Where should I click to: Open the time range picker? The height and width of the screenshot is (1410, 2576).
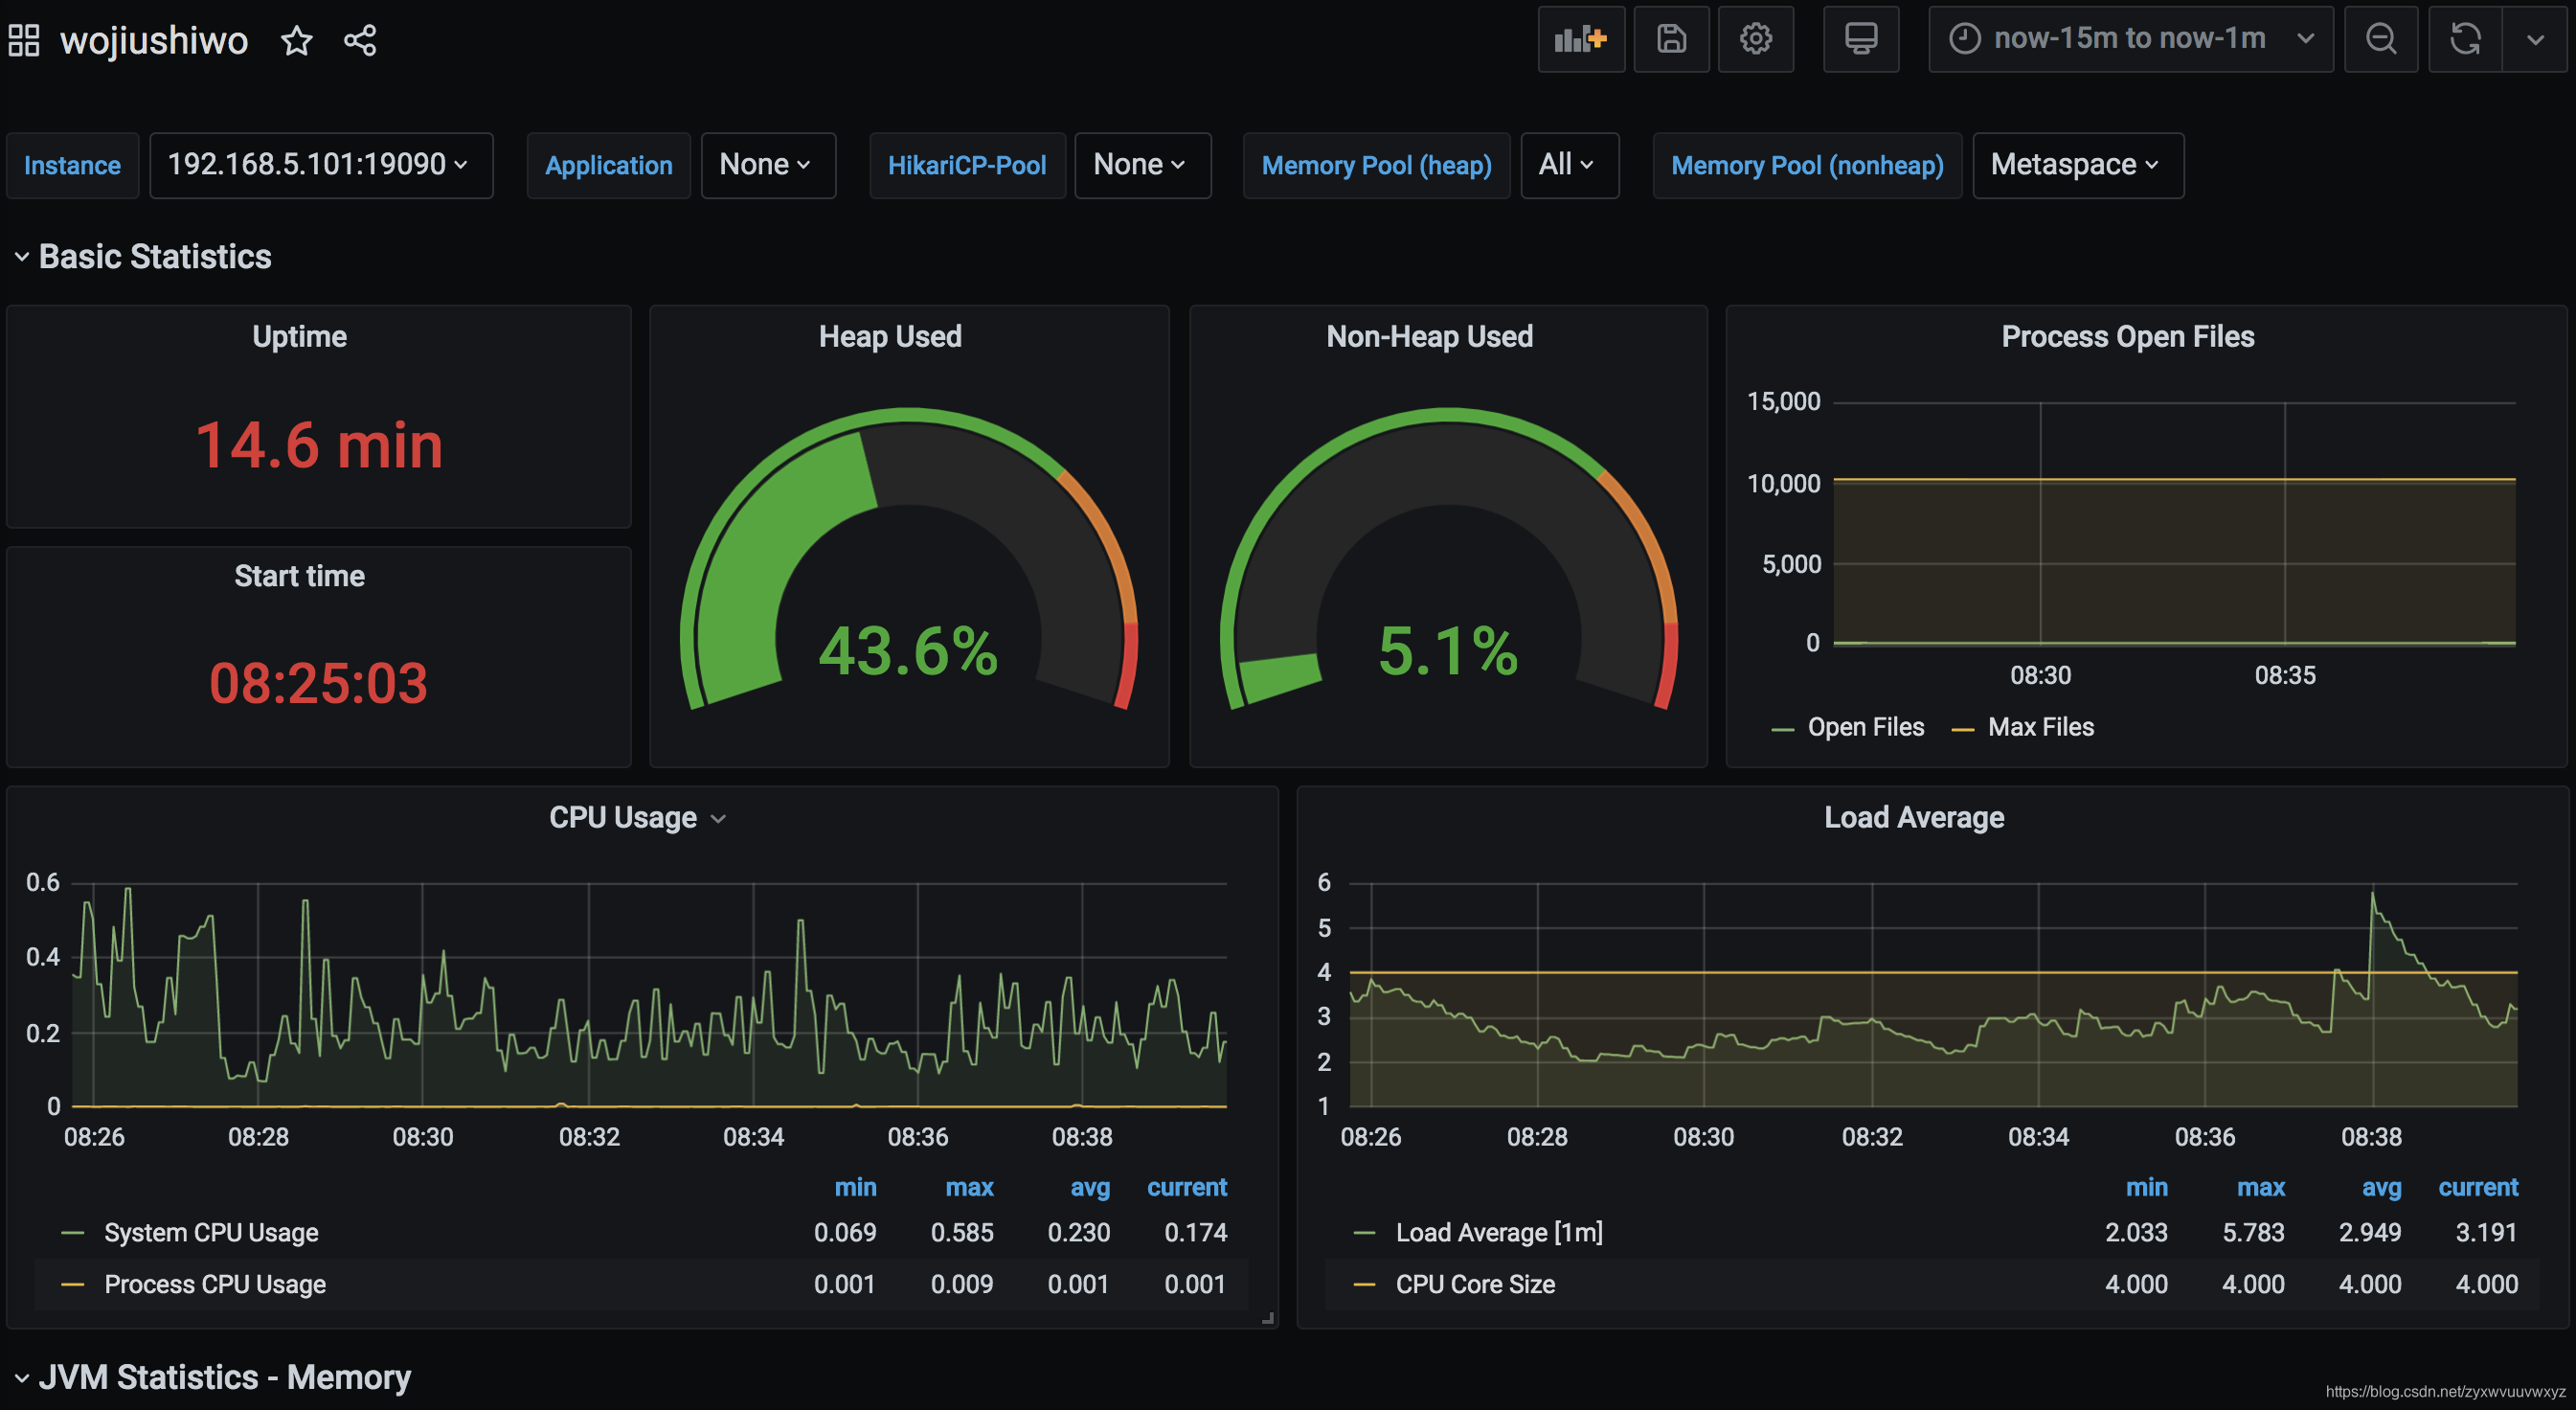2130,39
